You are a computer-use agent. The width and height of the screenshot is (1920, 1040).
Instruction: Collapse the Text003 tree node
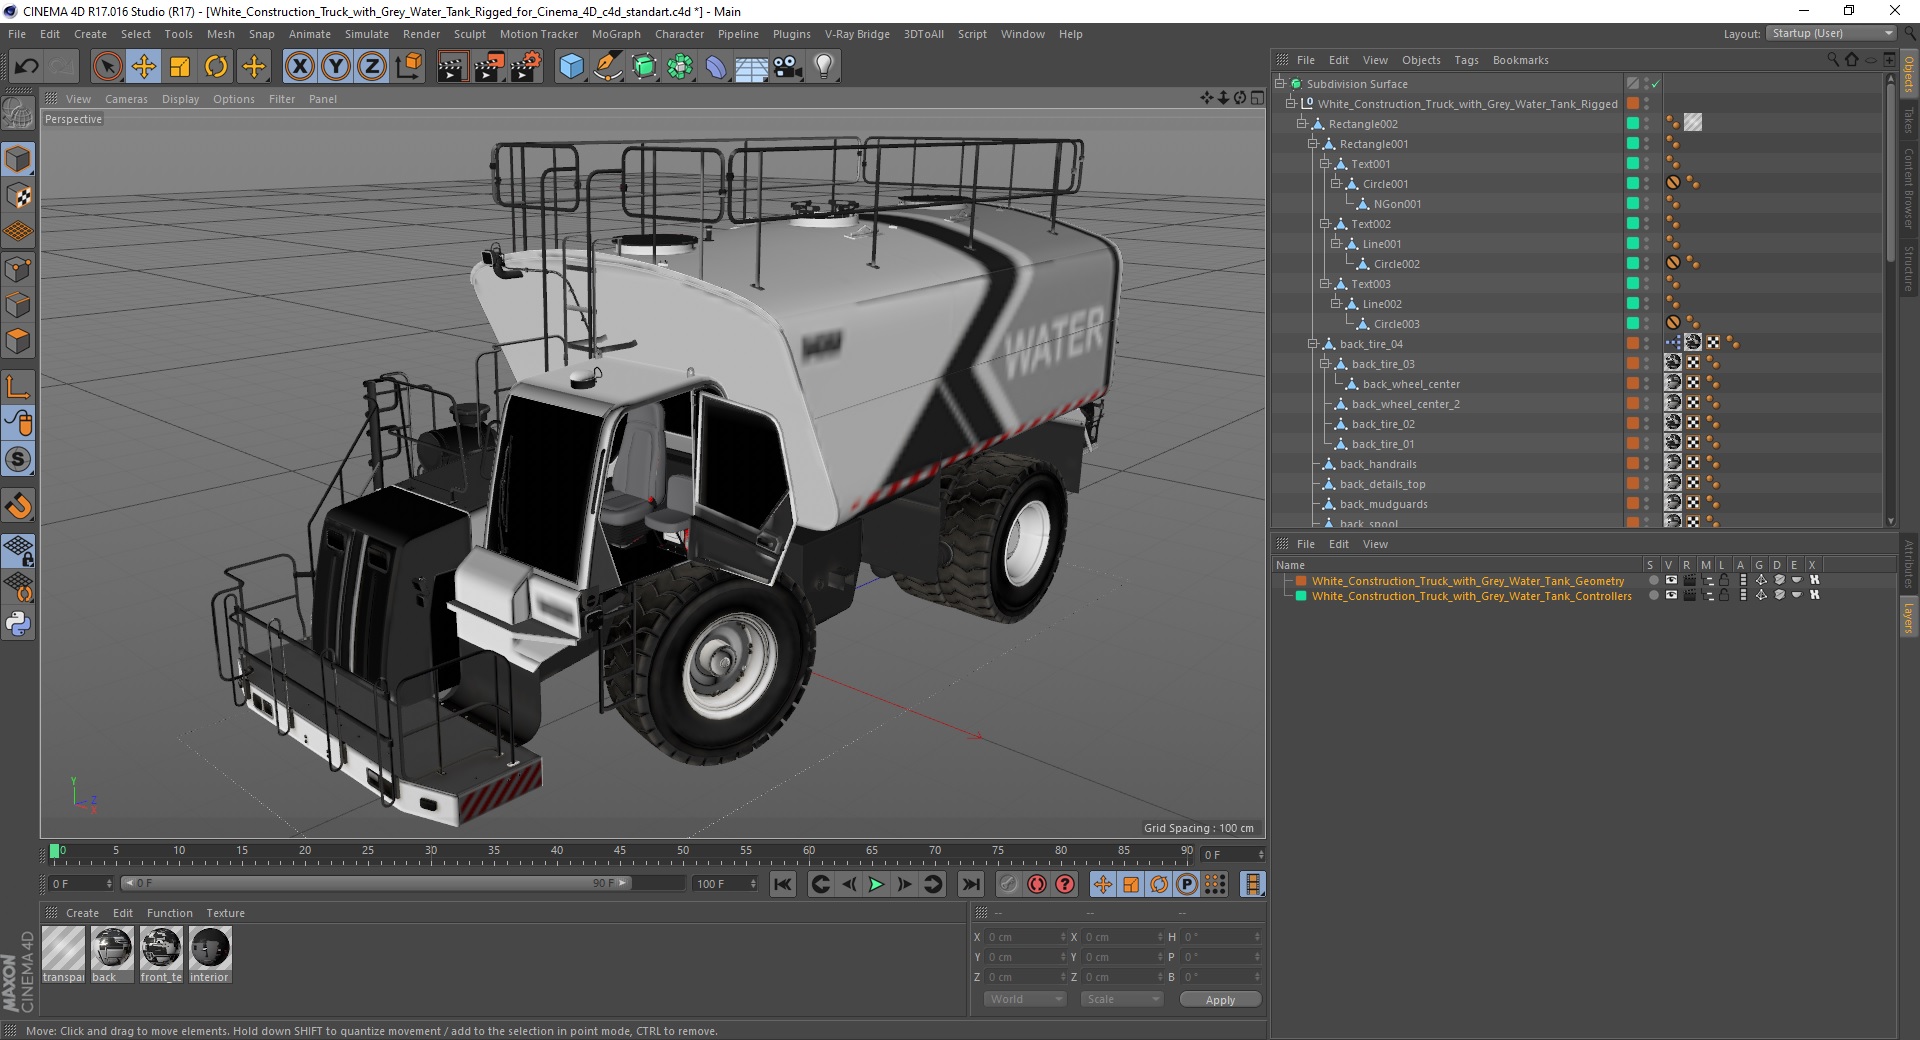(1324, 284)
